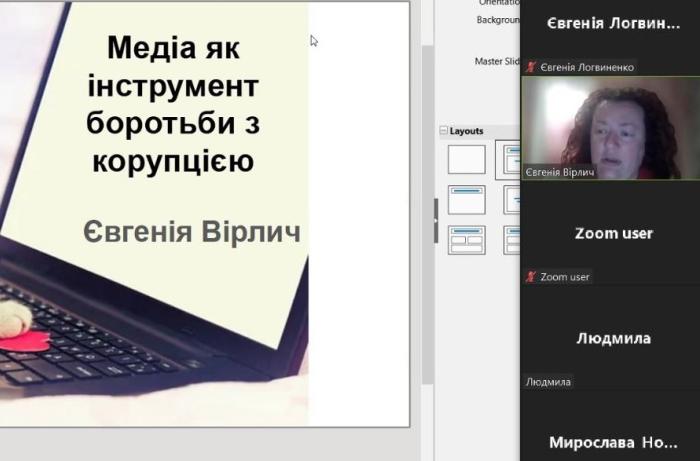Select slide title 'Медіа як інструмент боротьби з корупцією'
This screenshot has height=461, width=700.
173,104
